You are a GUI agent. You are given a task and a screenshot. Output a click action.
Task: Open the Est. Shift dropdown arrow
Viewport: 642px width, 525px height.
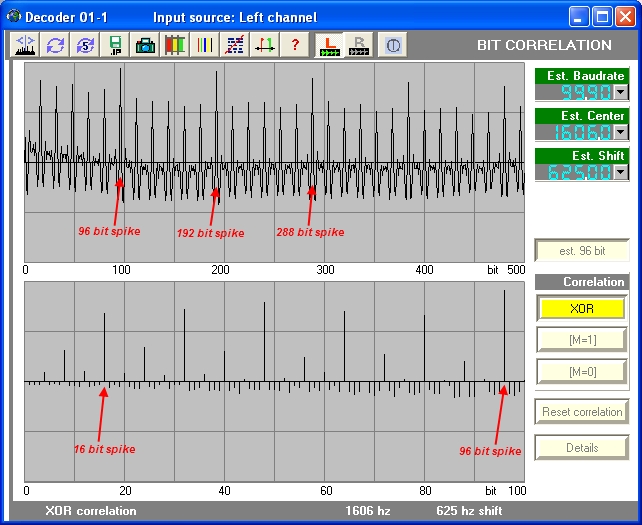[620, 172]
